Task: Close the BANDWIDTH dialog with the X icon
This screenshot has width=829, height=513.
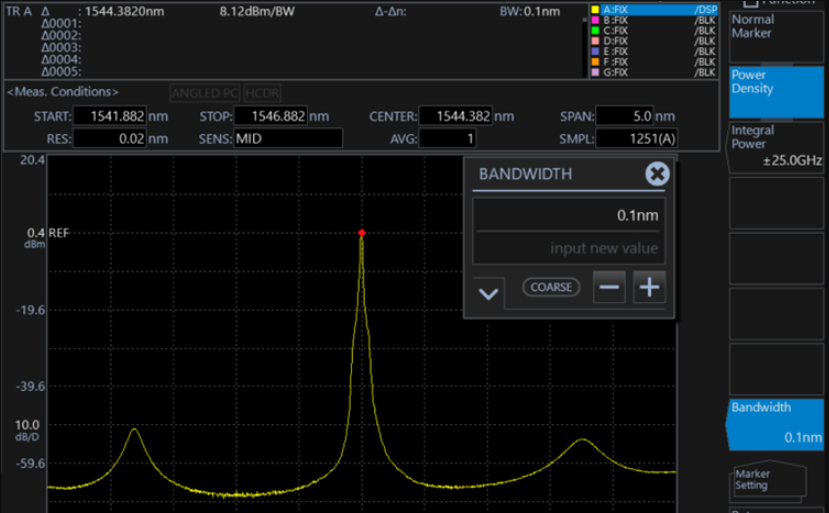Action: tap(656, 174)
